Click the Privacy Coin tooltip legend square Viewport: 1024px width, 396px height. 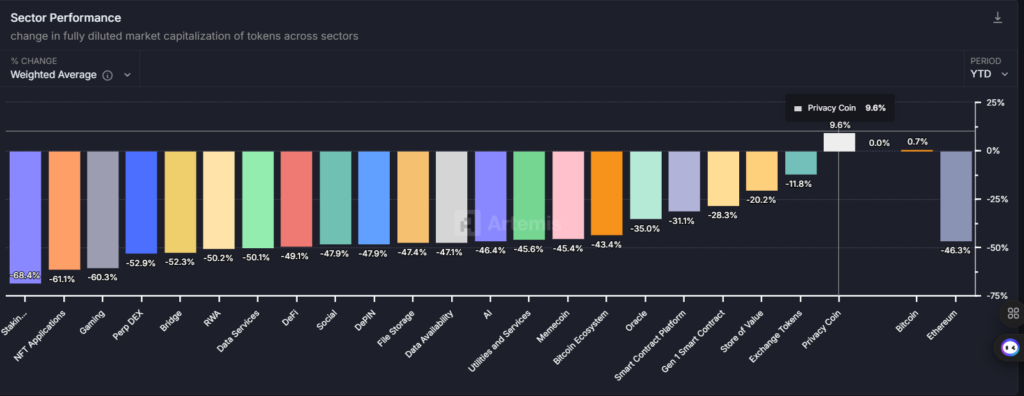(x=797, y=108)
